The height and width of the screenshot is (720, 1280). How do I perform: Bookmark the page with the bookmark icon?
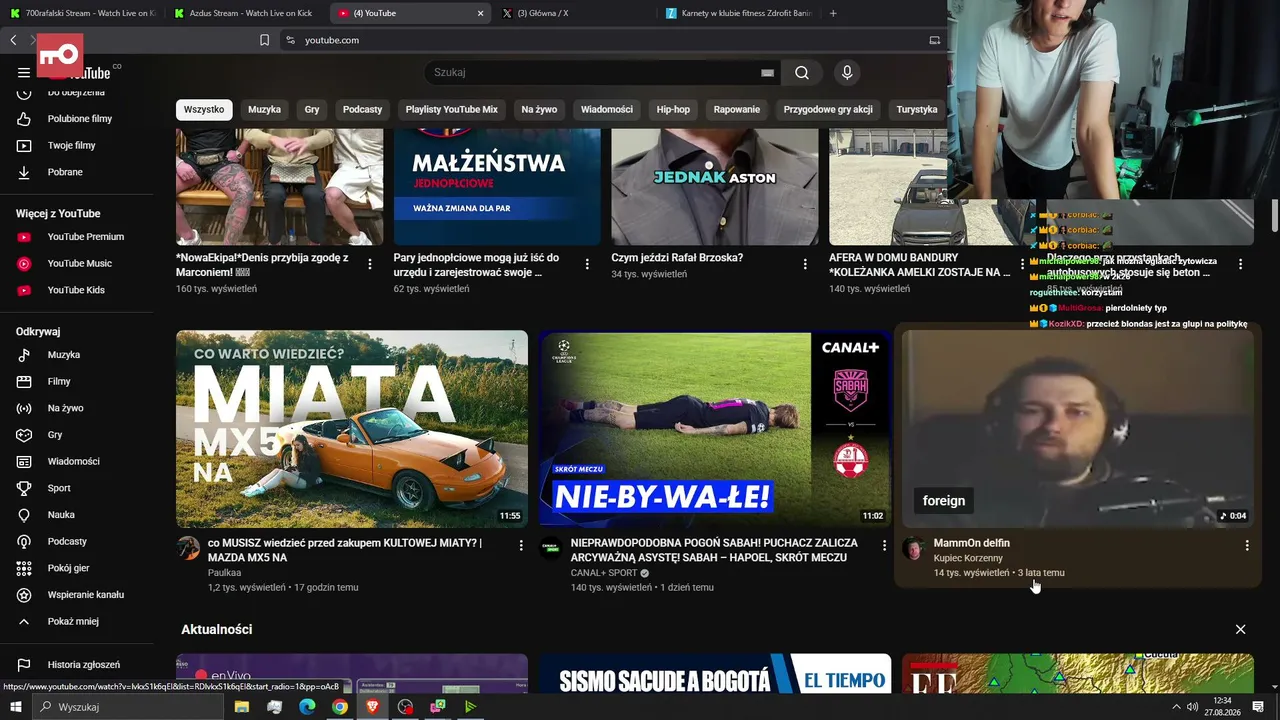coord(264,40)
